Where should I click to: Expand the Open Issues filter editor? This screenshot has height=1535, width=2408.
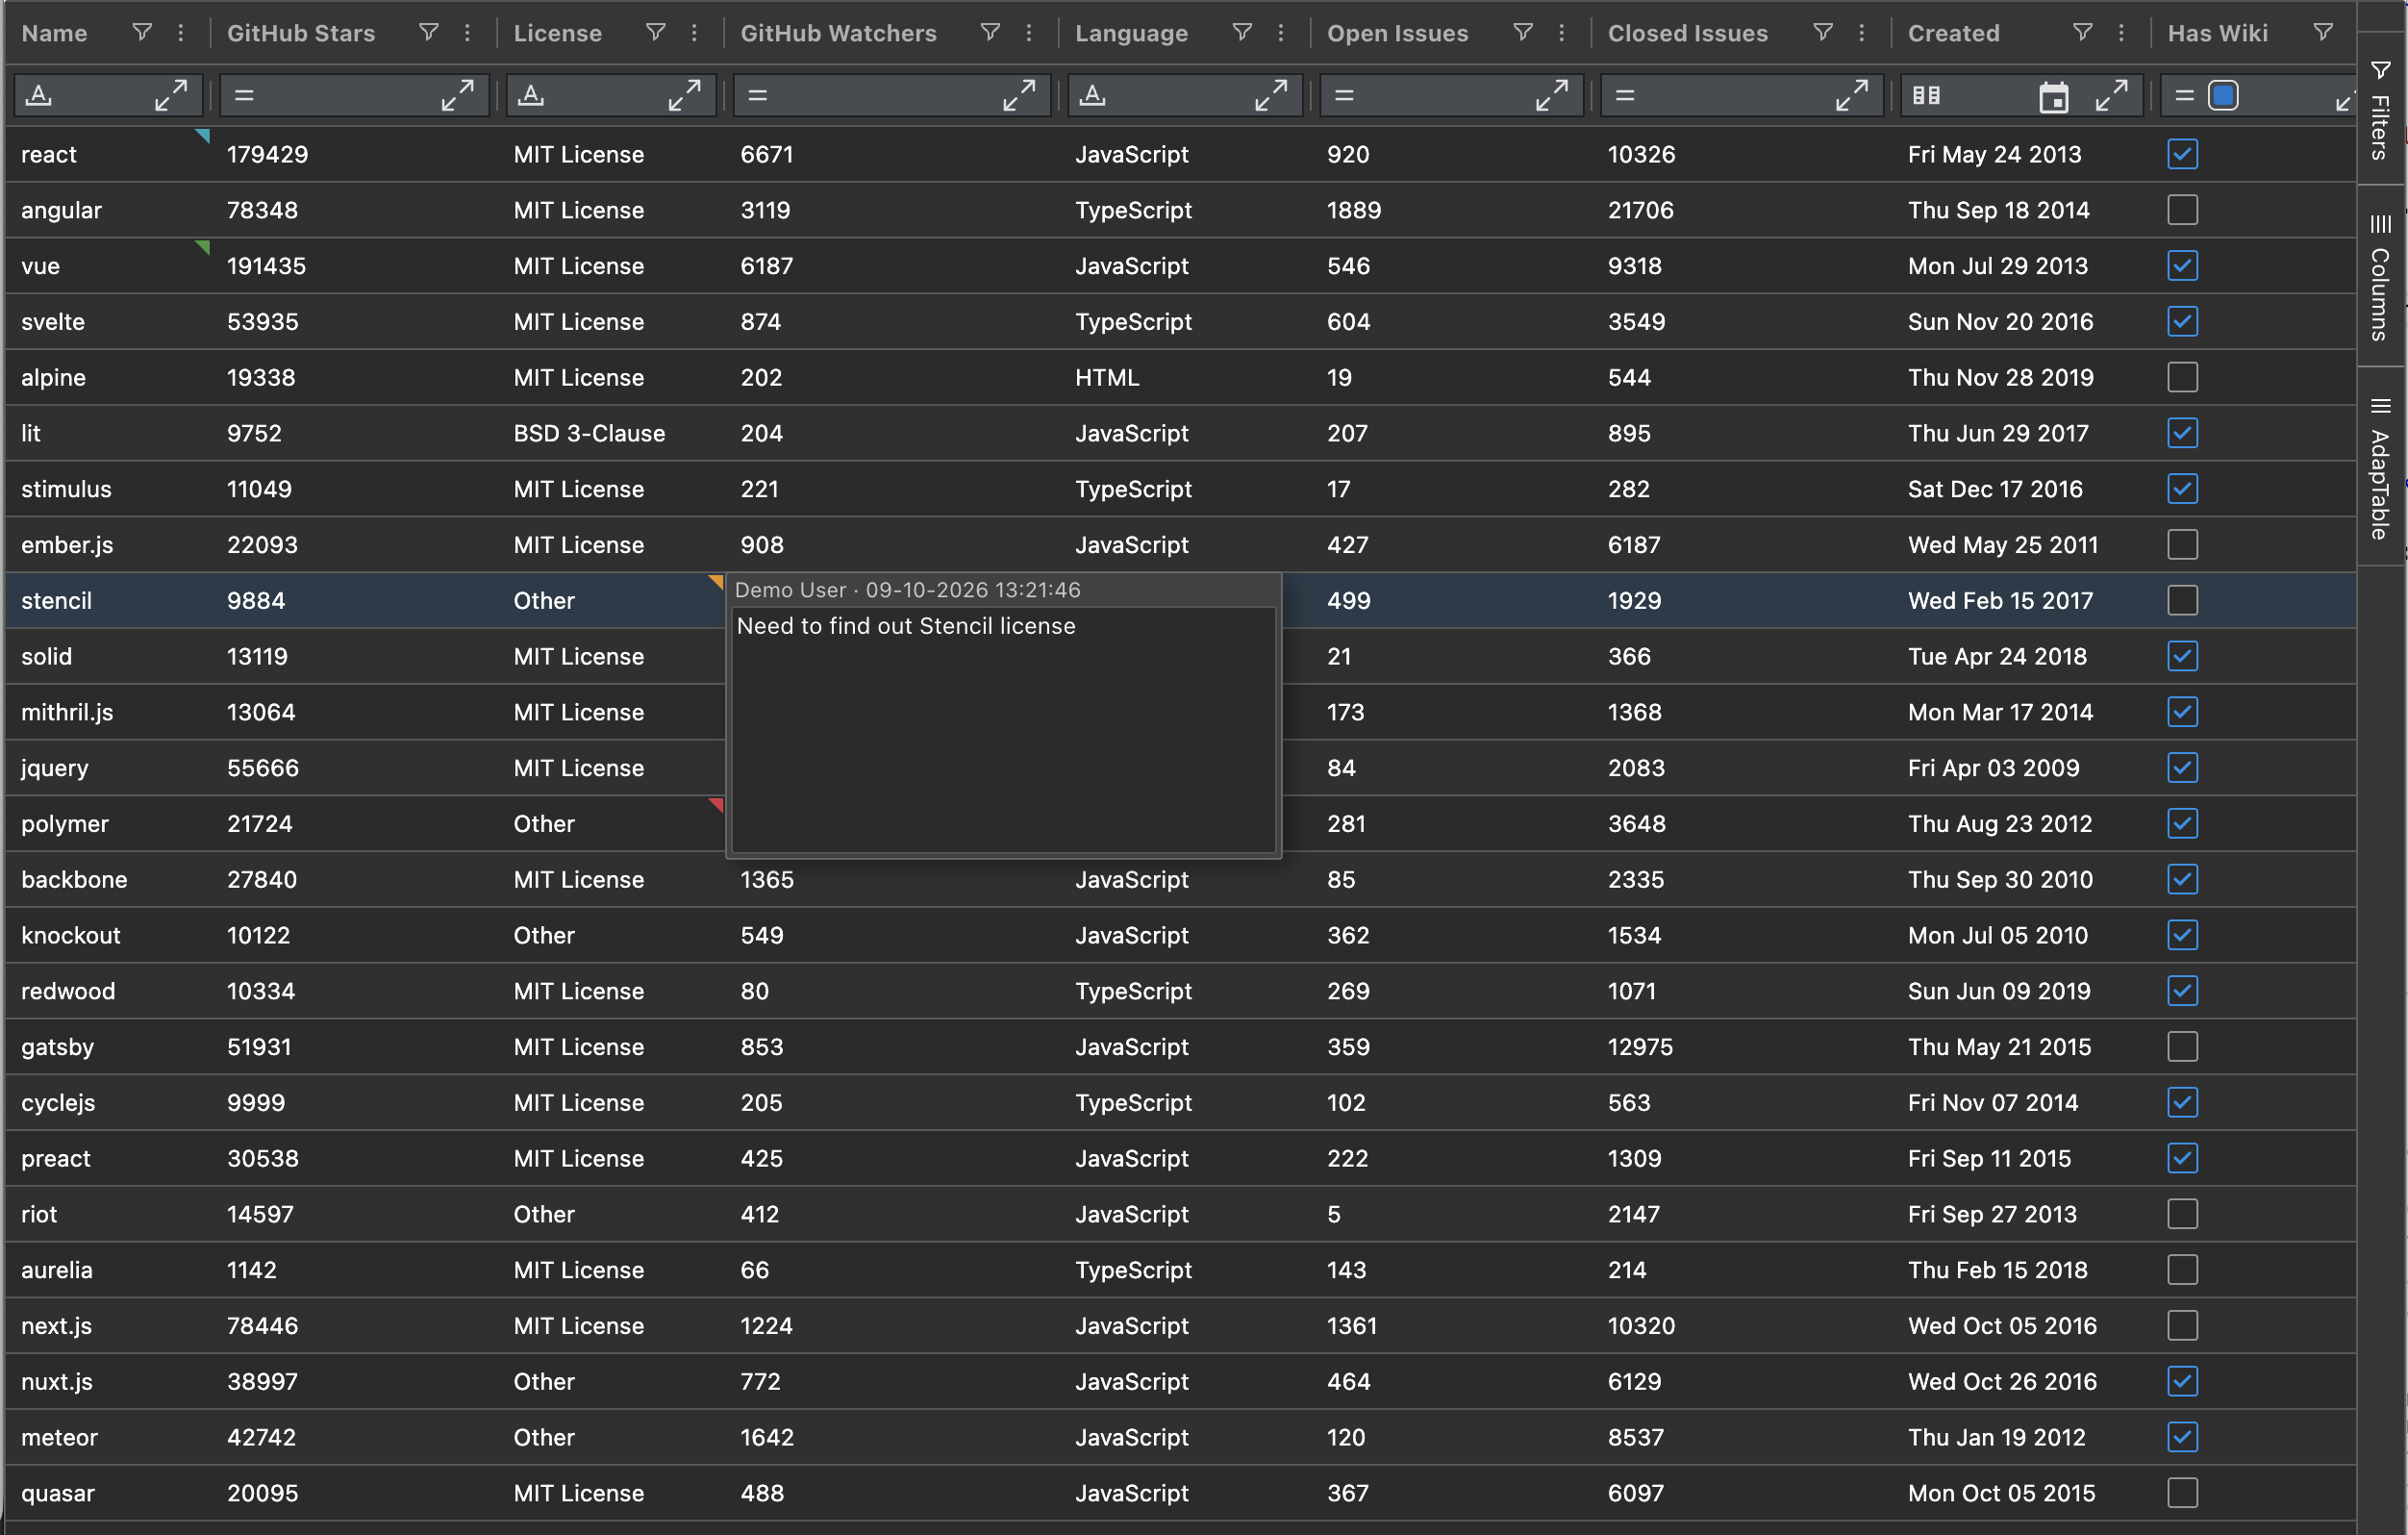[1553, 96]
